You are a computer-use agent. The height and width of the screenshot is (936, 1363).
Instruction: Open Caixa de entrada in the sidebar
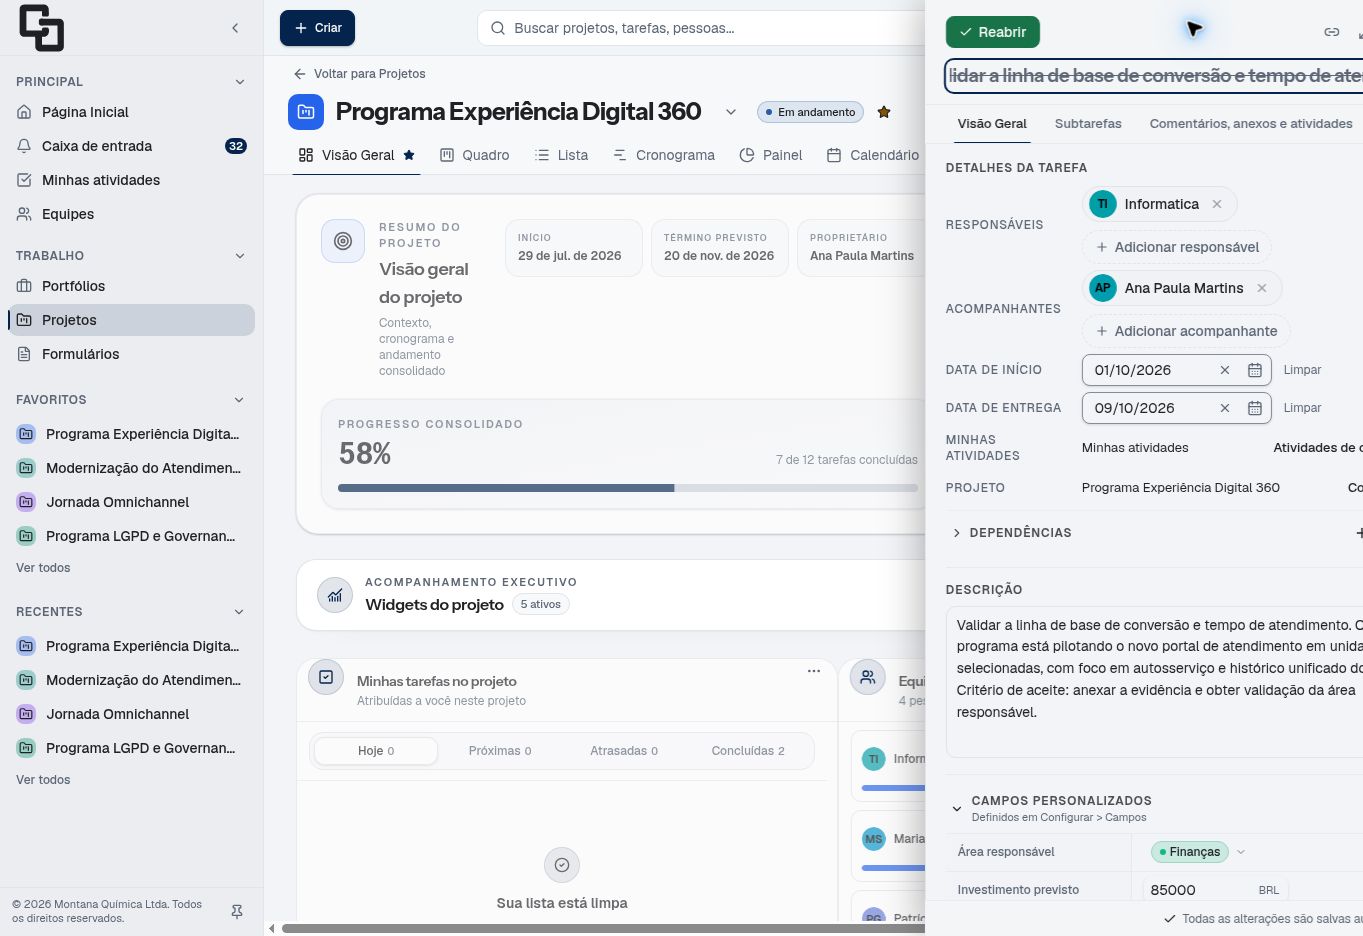[x=132, y=146]
